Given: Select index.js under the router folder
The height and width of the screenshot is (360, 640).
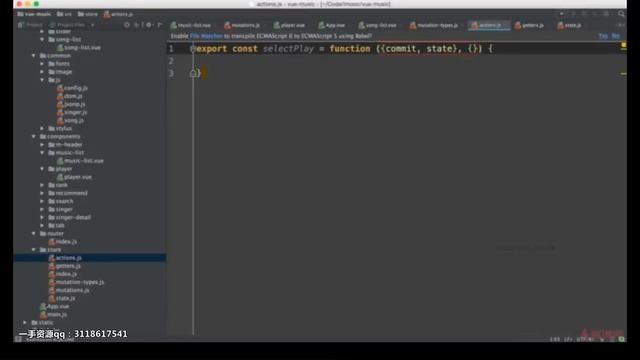Looking at the screenshot, I should tap(66, 242).
